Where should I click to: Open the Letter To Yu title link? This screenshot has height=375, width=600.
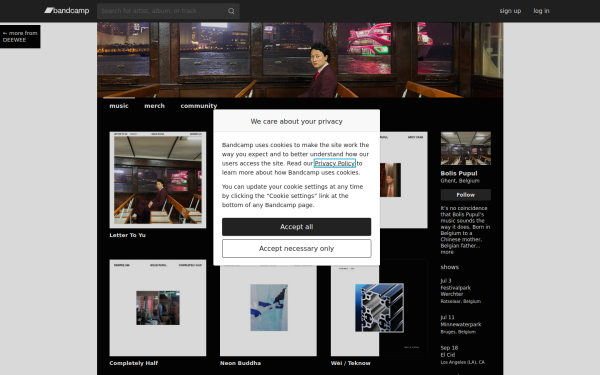127,235
